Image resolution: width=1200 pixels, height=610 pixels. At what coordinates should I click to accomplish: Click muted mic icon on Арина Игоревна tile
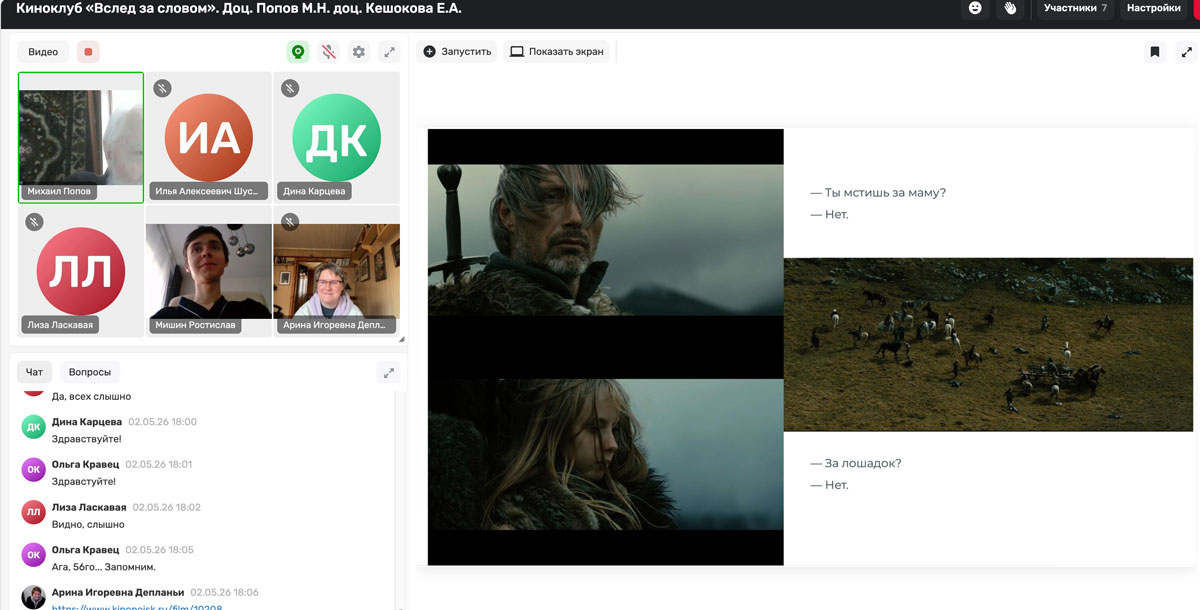point(290,222)
